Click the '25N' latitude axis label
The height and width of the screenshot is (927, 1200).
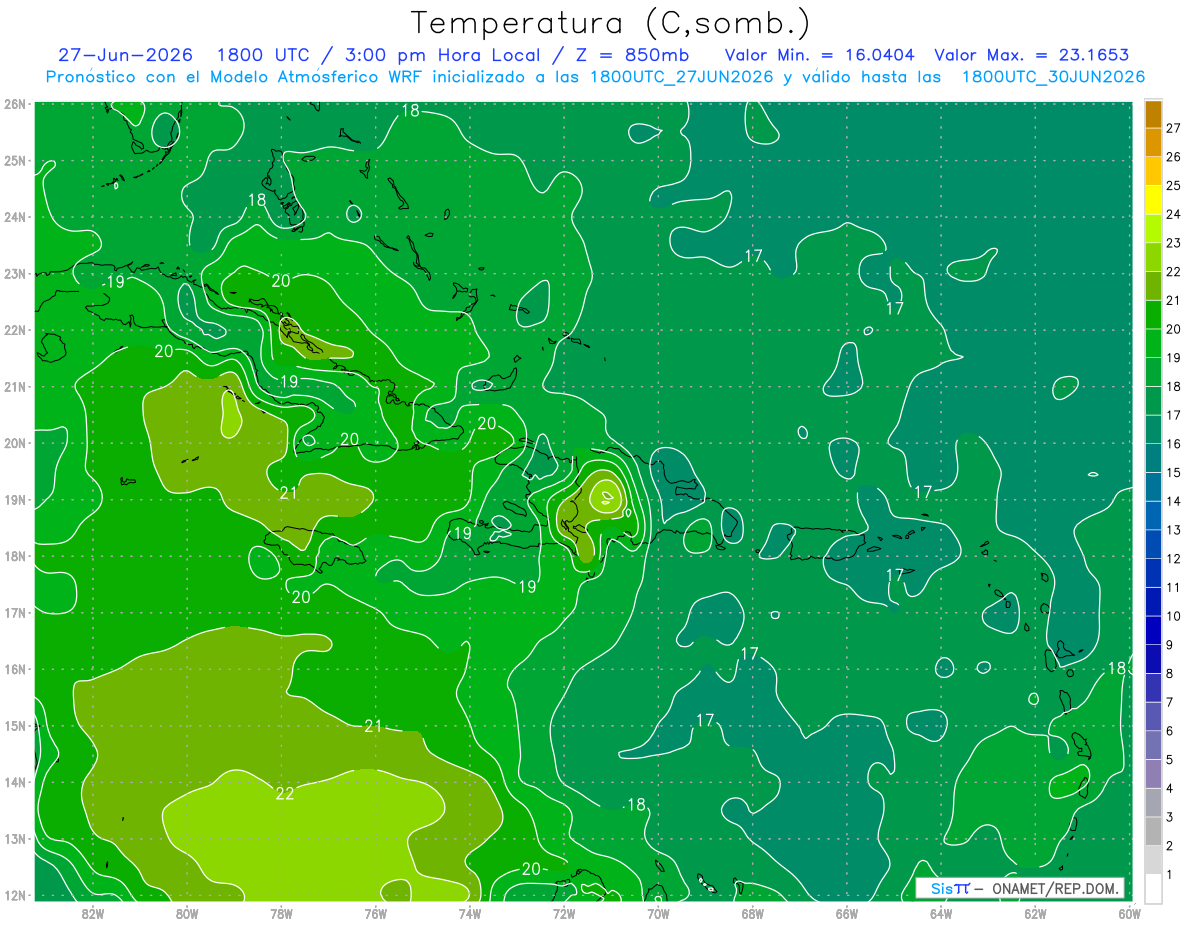coord(14,160)
